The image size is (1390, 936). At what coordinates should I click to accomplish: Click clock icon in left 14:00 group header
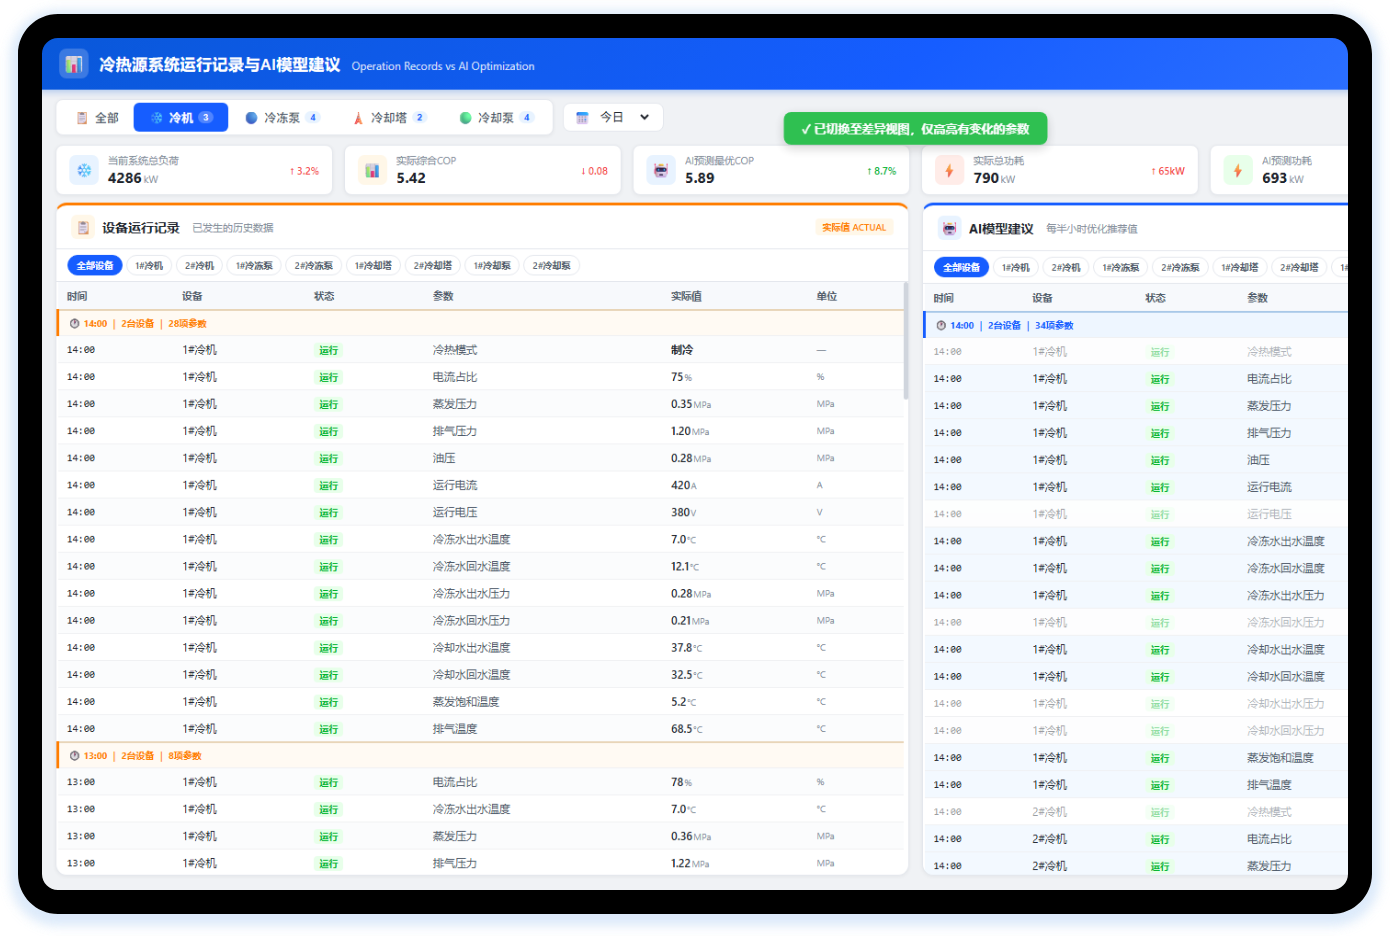click(74, 324)
